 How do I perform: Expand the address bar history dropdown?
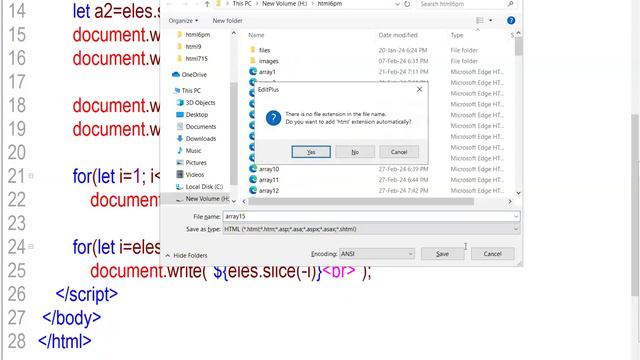[x=398, y=4]
